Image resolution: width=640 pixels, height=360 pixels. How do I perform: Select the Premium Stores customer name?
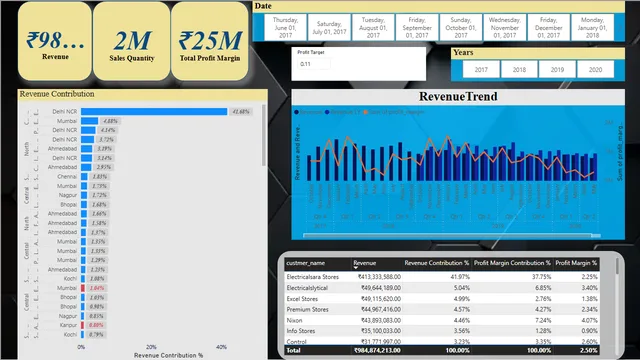point(307,309)
